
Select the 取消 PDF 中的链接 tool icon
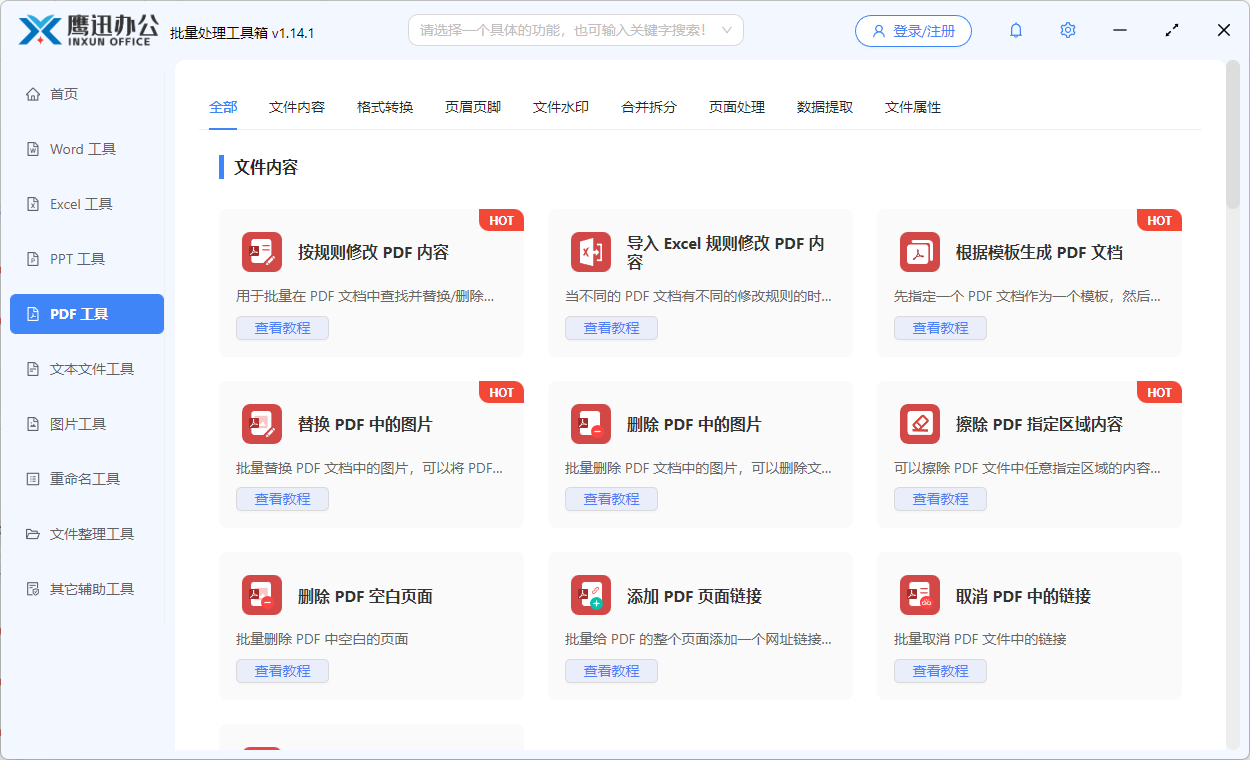(920, 595)
